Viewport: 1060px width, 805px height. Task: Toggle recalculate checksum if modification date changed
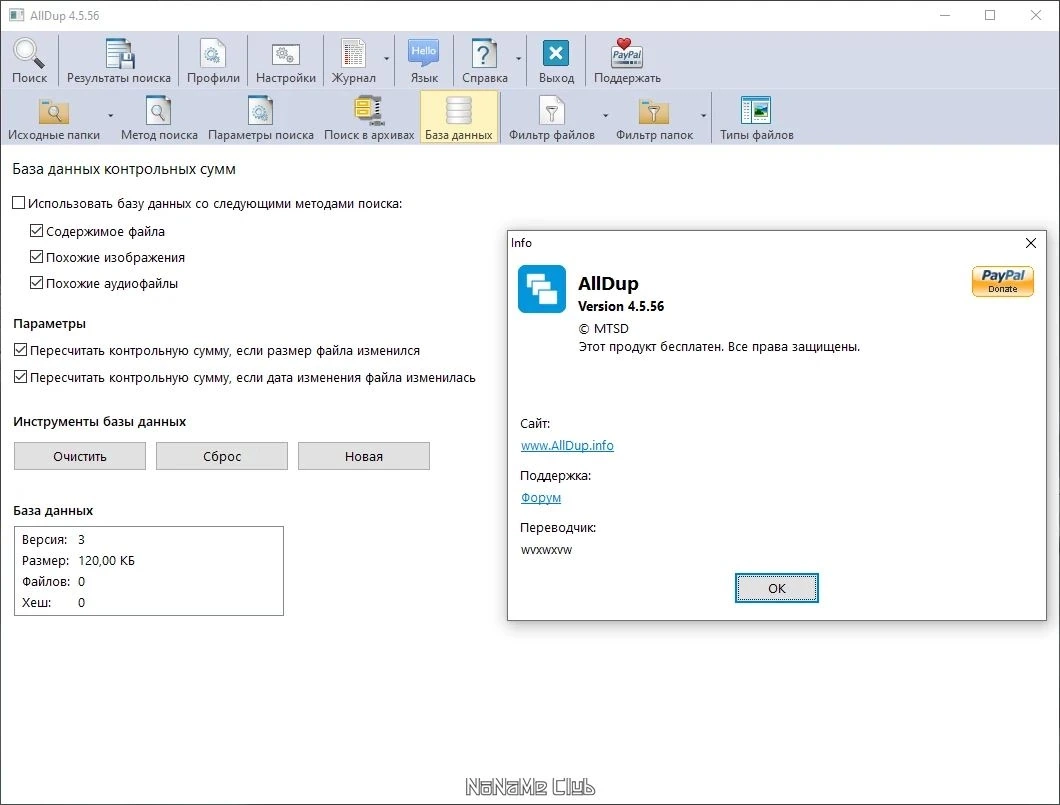tap(20, 376)
